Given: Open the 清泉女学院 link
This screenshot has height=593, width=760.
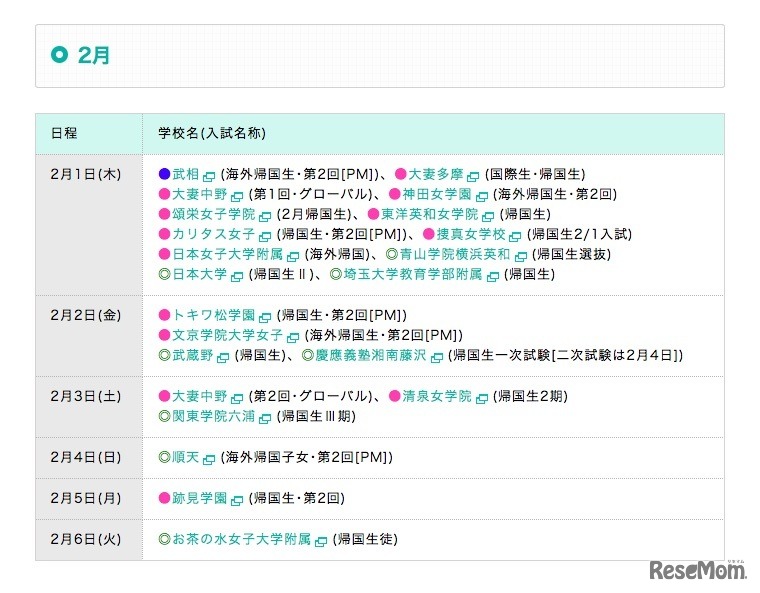Looking at the screenshot, I should 437,396.
